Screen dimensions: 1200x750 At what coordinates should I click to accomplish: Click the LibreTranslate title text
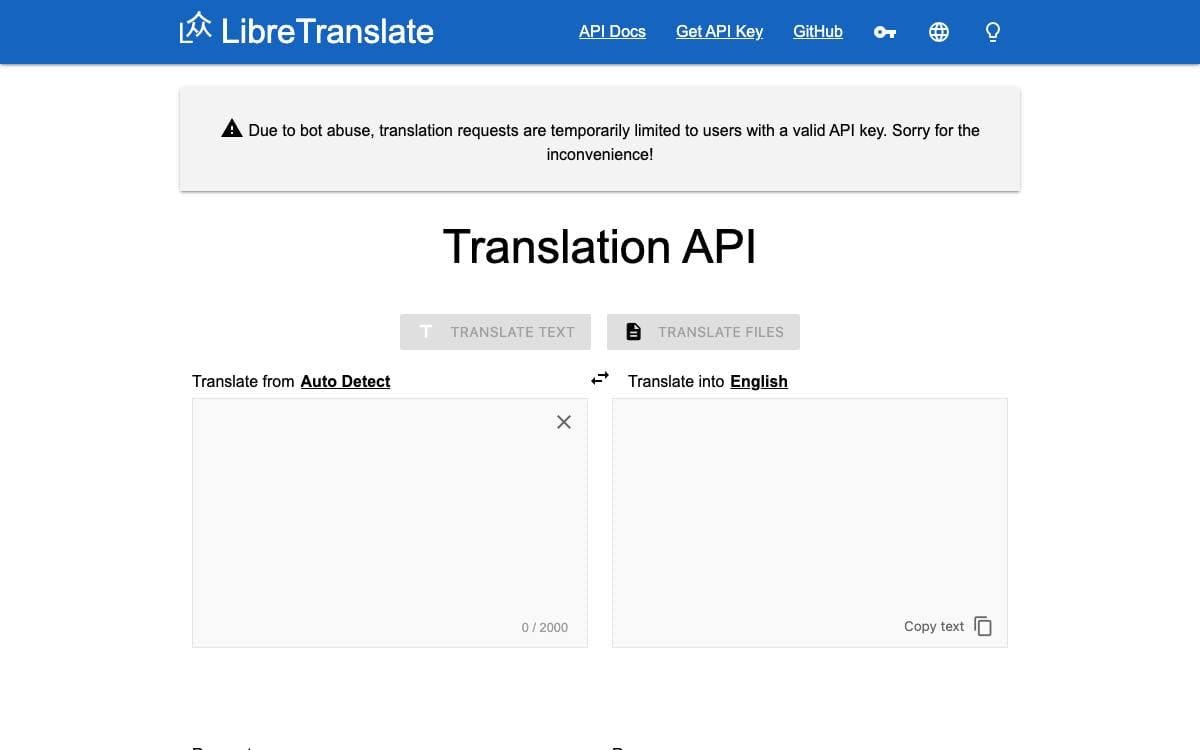(327, 31)
